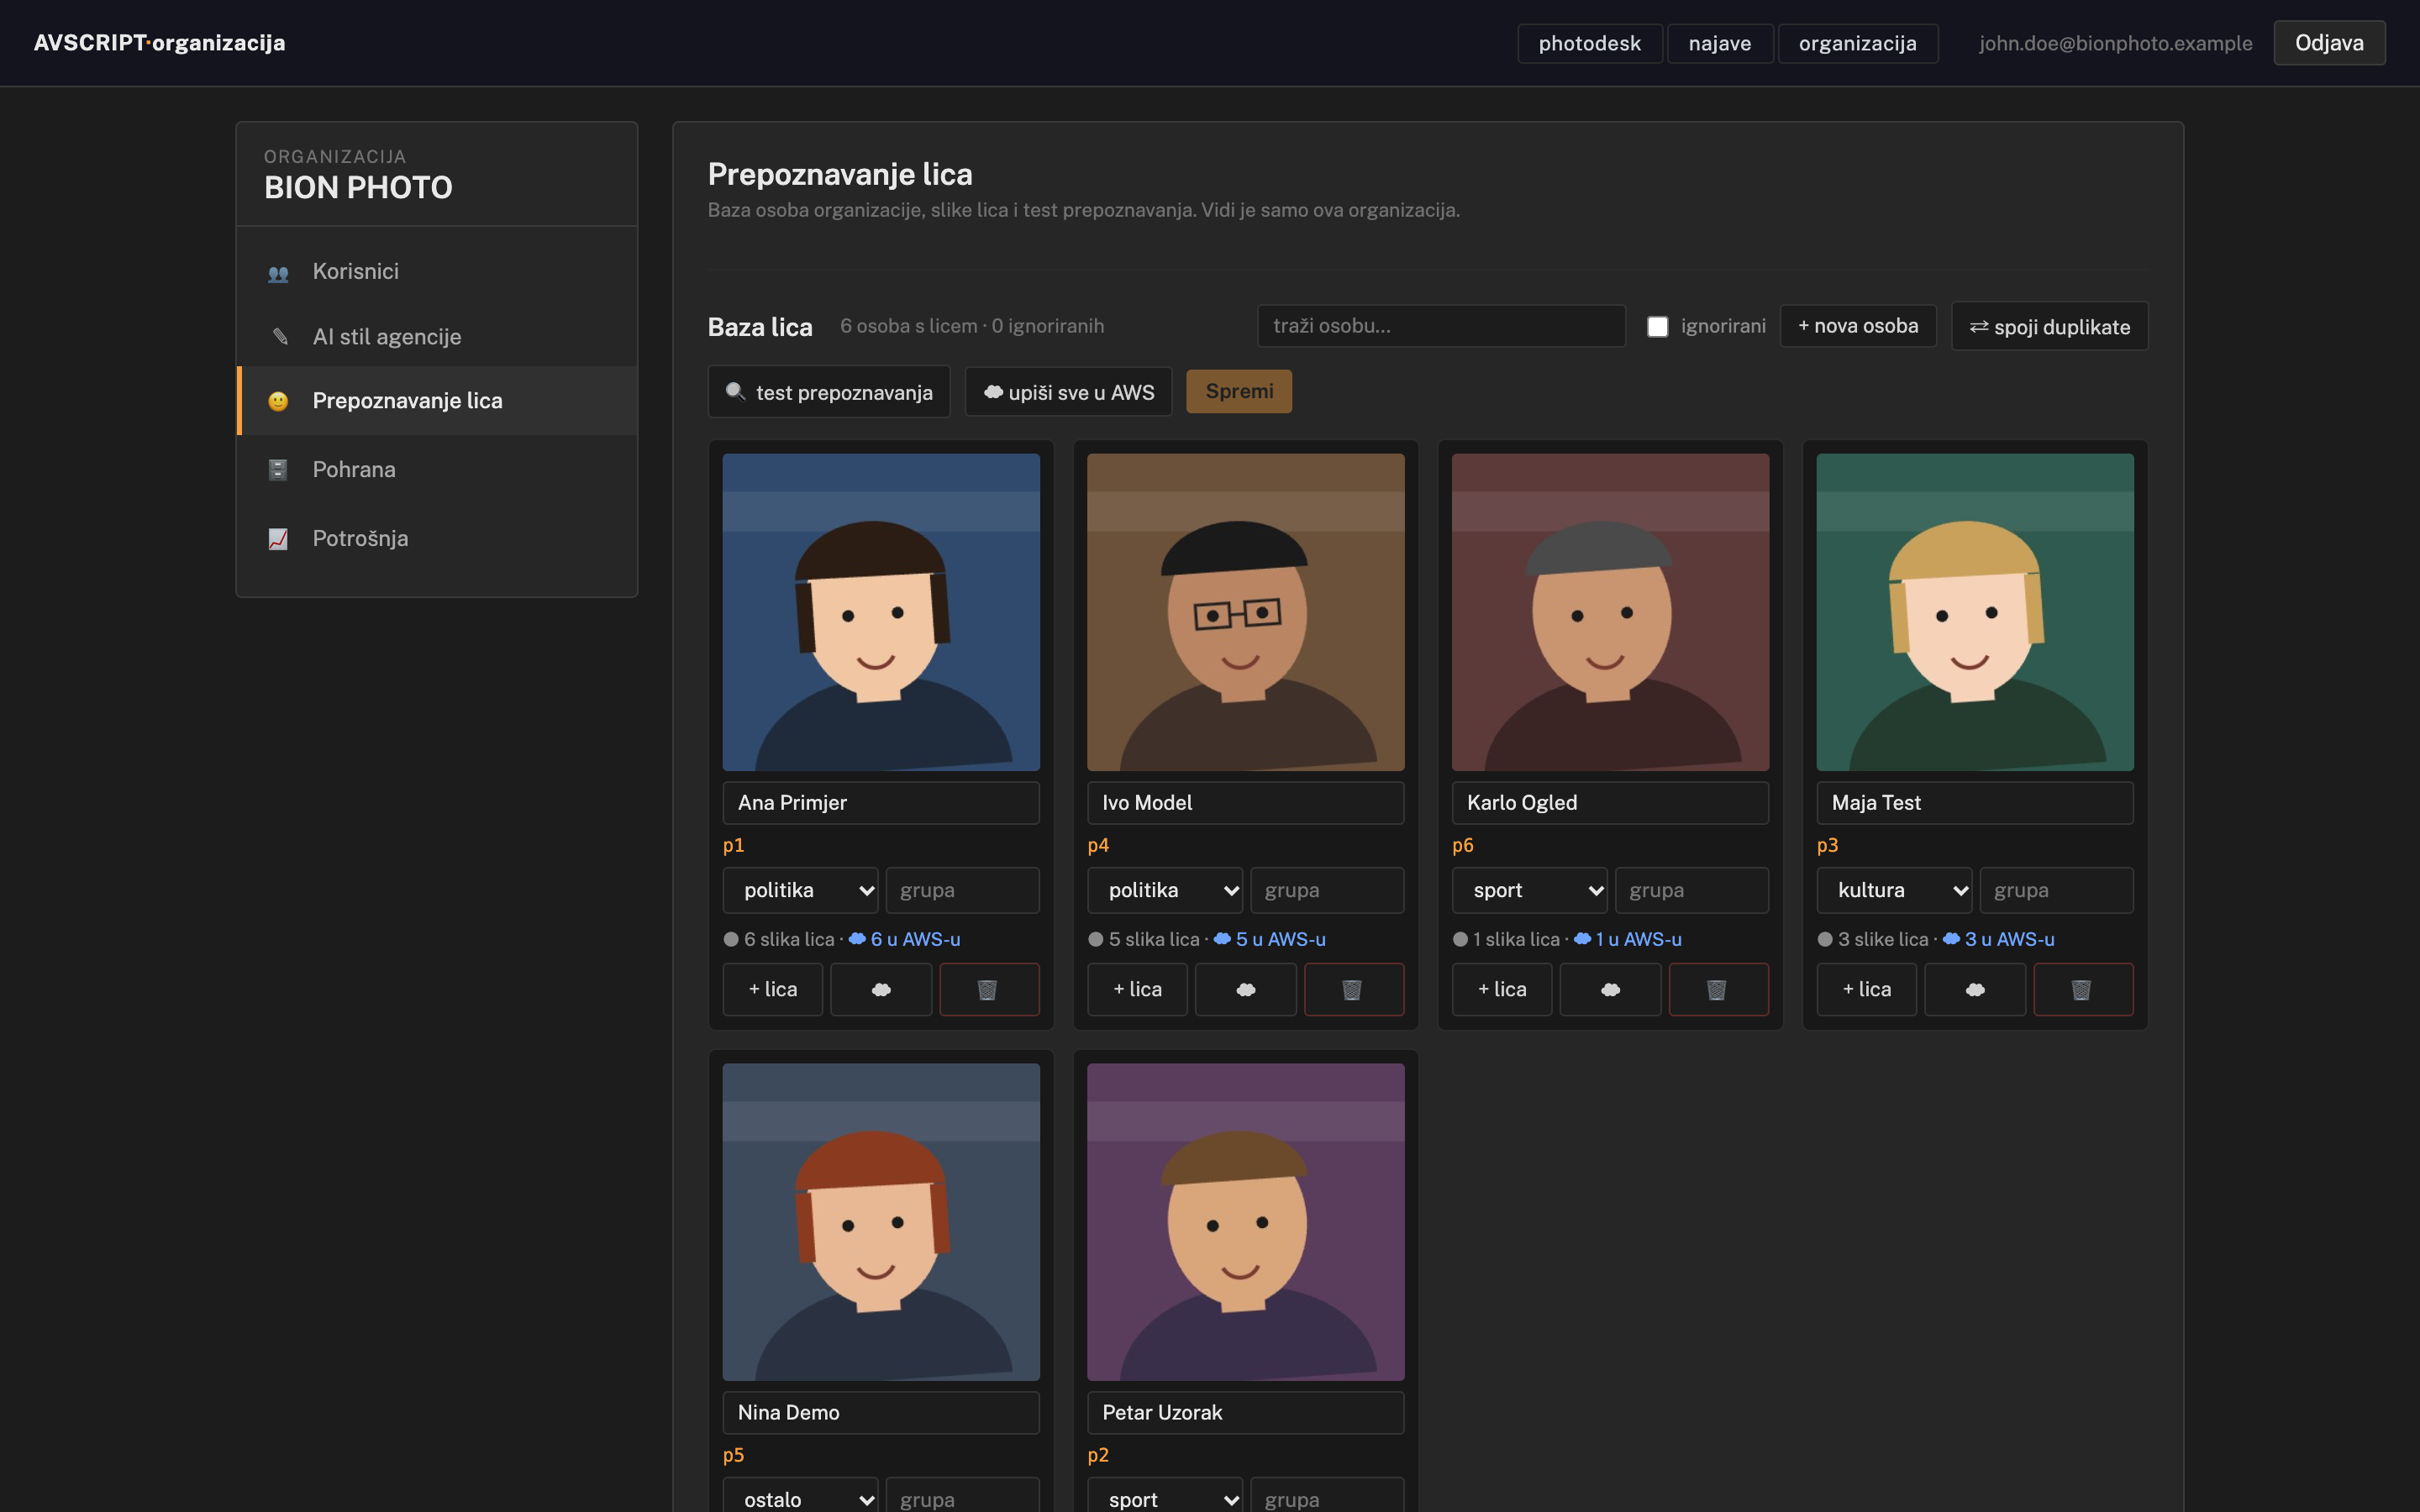Upload Ana Primjer's faces to AWS cloud
The image size is (2420, 1512).
(880, 989)
